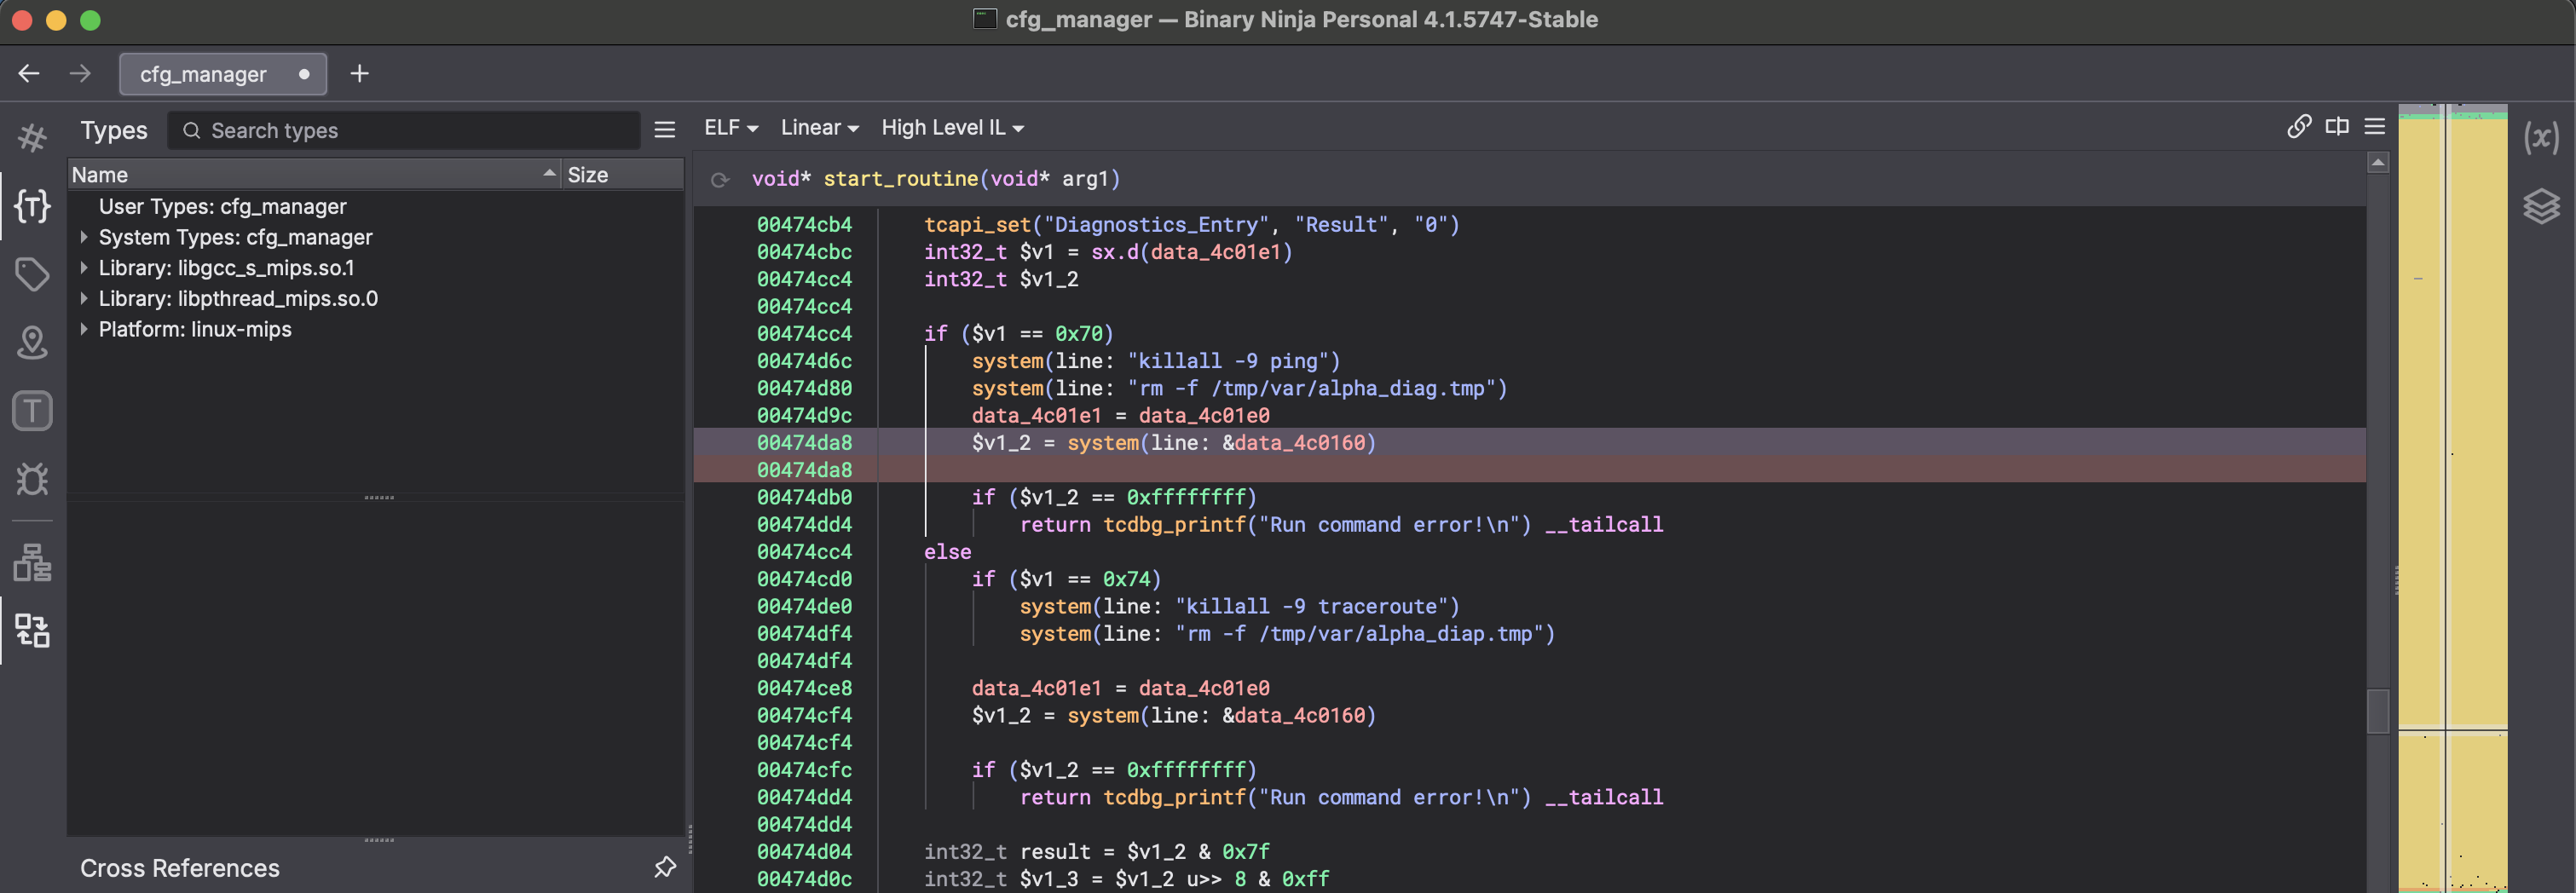Click the "Diagnostics_Entry" string argument
The image size is (2576, 893).
coord(1156,225)
